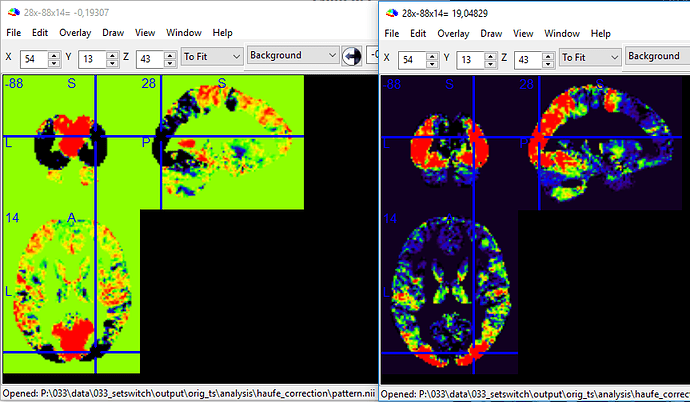Viewport: 690px width, 402px height.
Task: Open Edit menu in left window
Action: [40, 33]
